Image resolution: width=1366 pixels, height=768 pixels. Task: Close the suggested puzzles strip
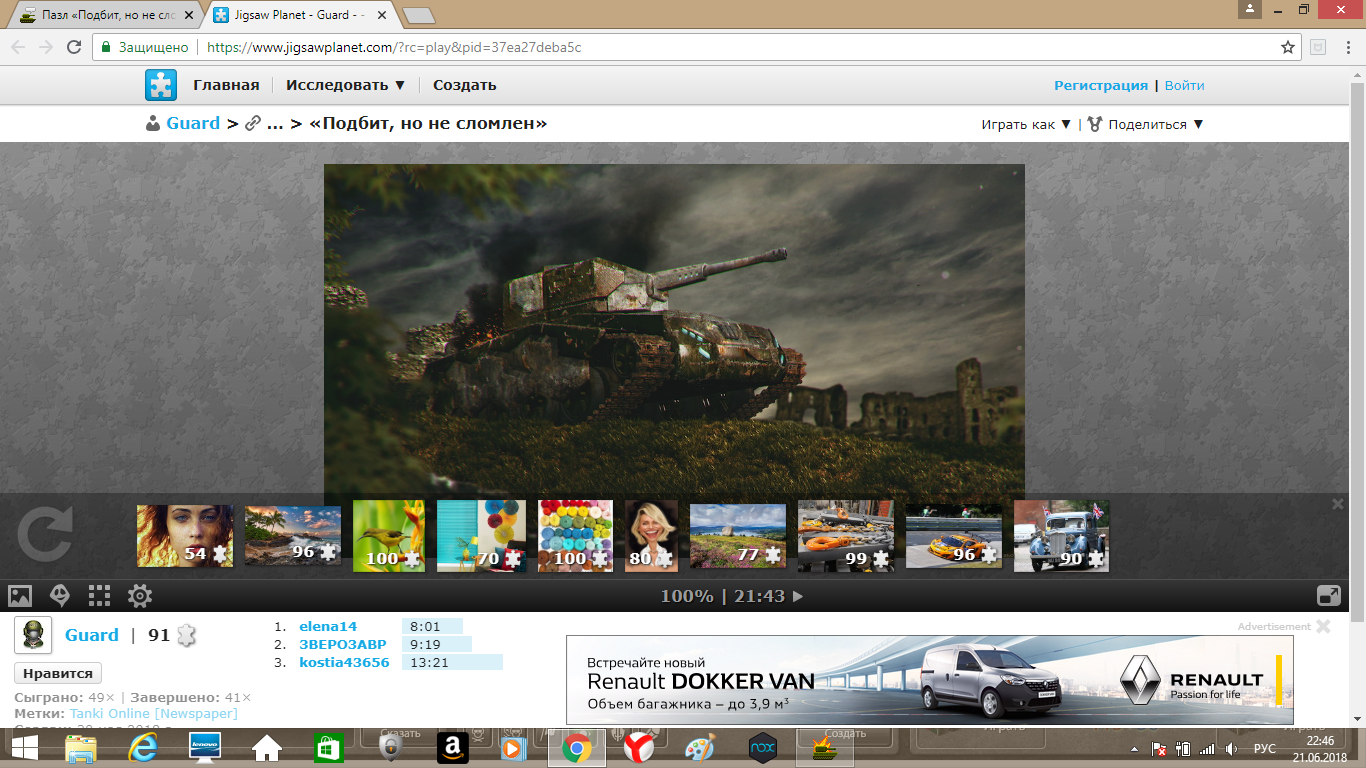(1338, 504)
